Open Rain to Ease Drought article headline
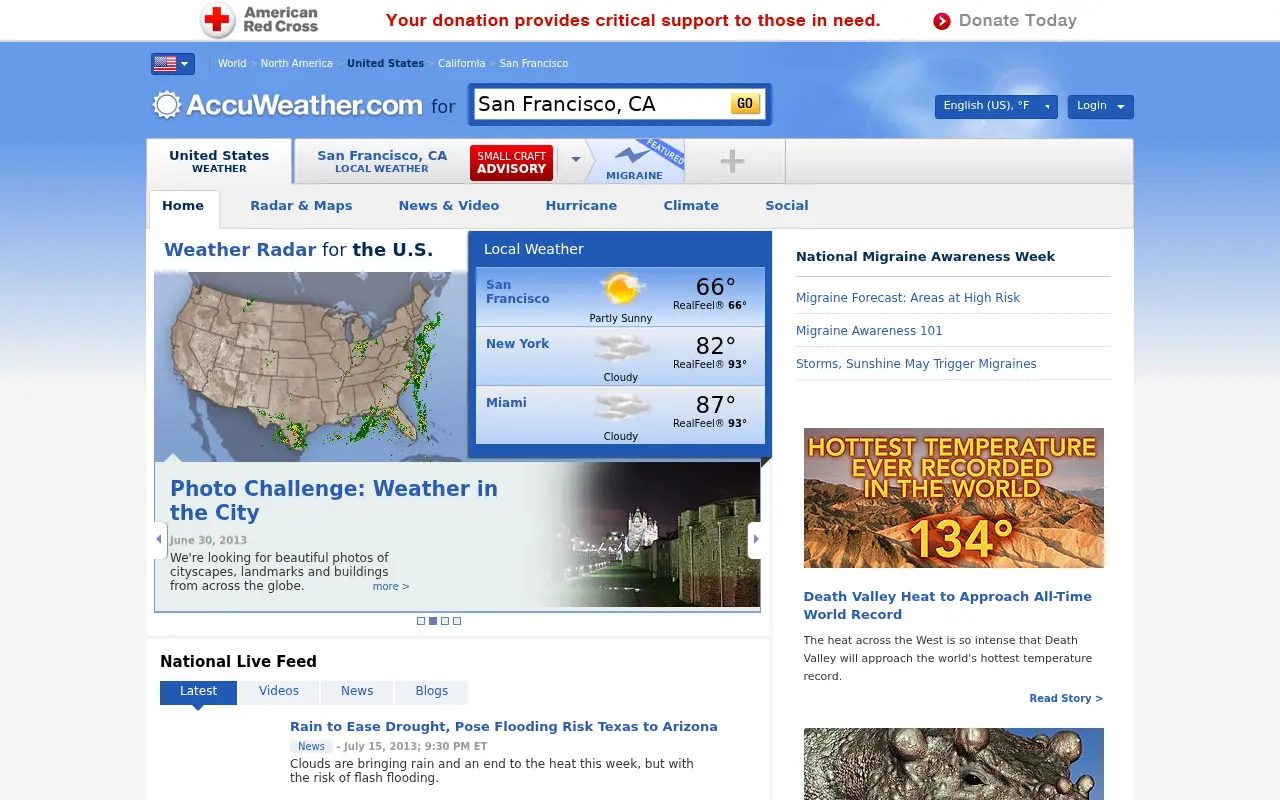The height and width of the screenshot is (800, 1280). (504, 727)
